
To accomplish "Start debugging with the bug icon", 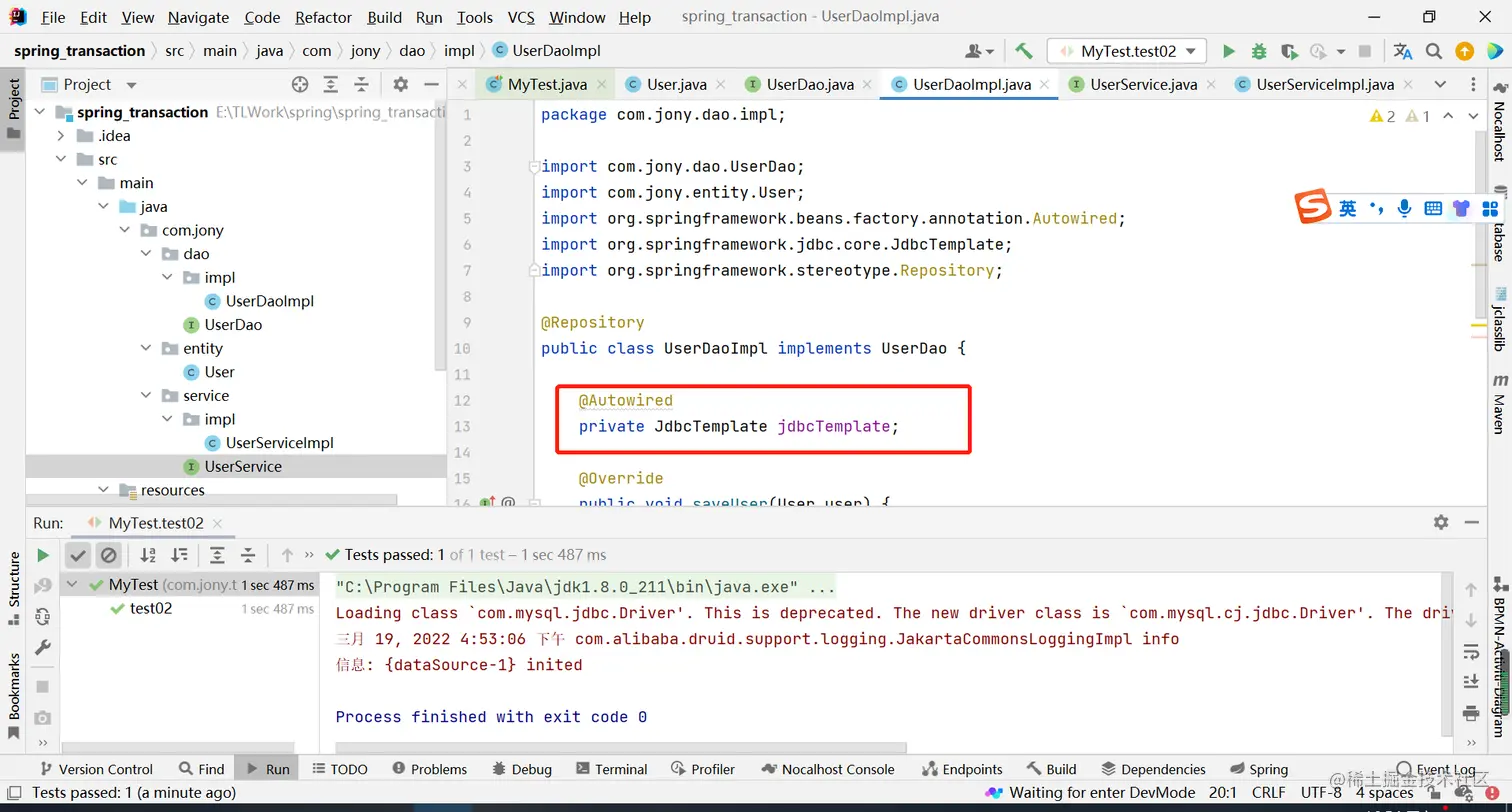I will click(x=1259, y=51).
